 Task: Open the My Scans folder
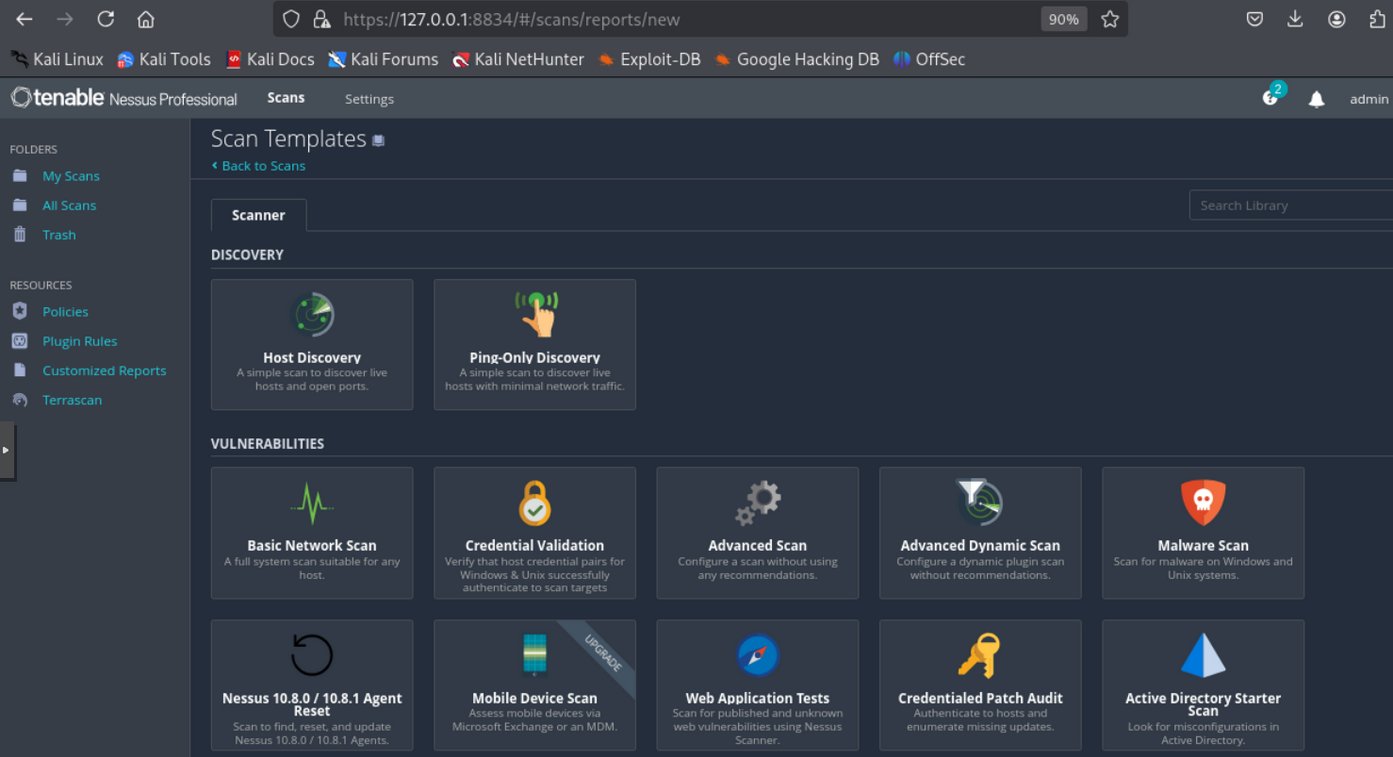71,176
